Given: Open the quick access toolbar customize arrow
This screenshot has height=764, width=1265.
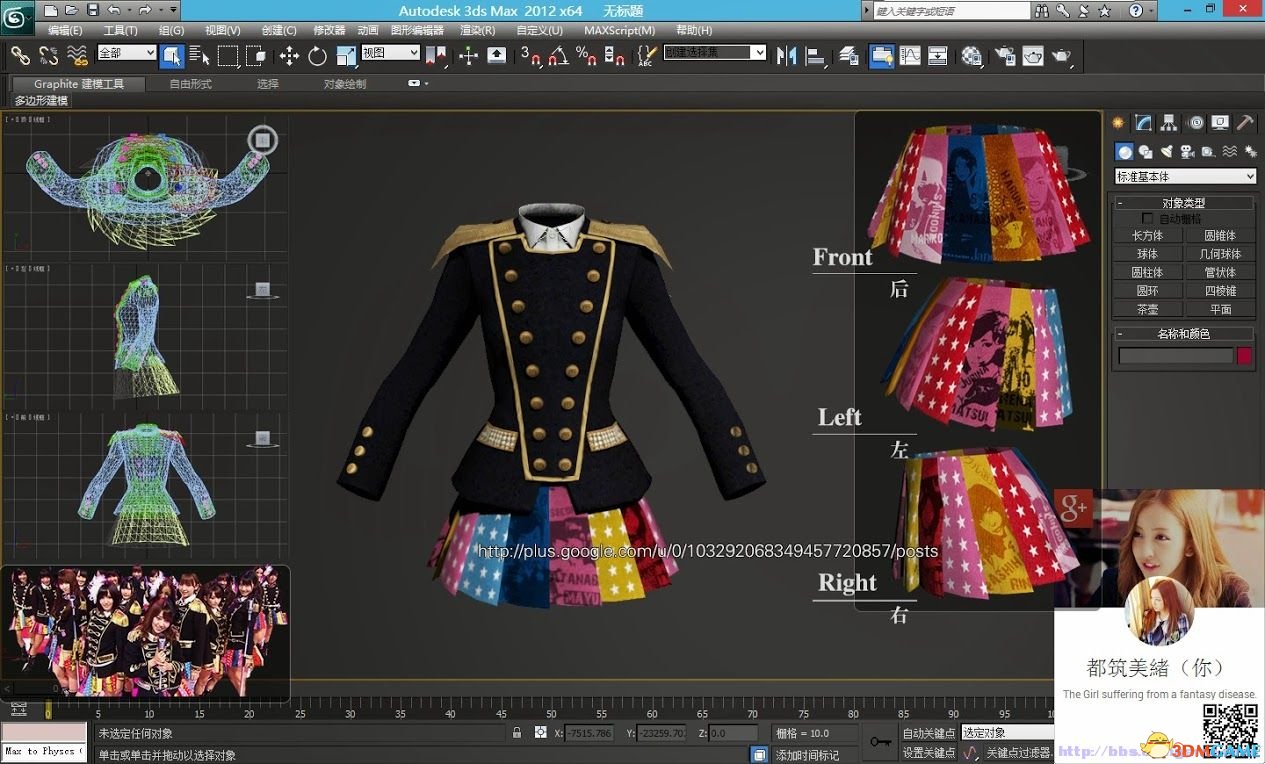Looking at the screenshot, I should pos(174,10).
